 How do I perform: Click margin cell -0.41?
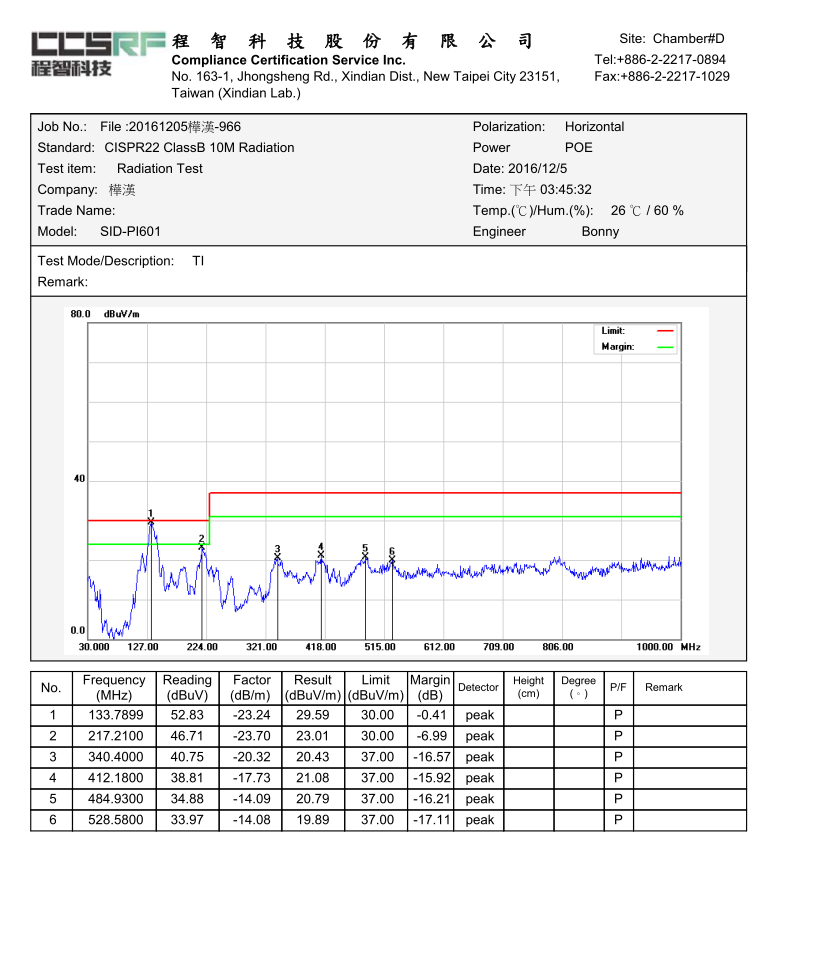pos(431,715)
